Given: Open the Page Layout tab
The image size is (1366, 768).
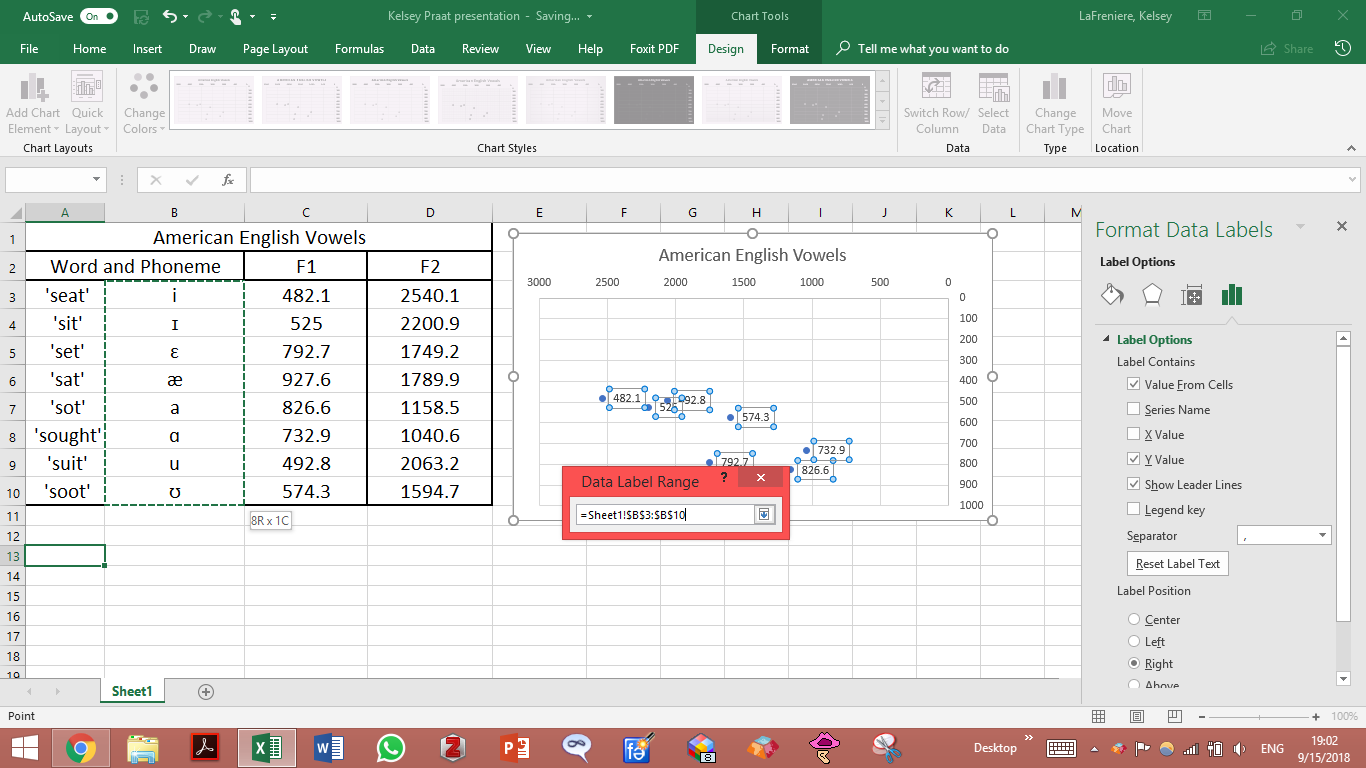Looking at the screenshot, I should 275,48.
